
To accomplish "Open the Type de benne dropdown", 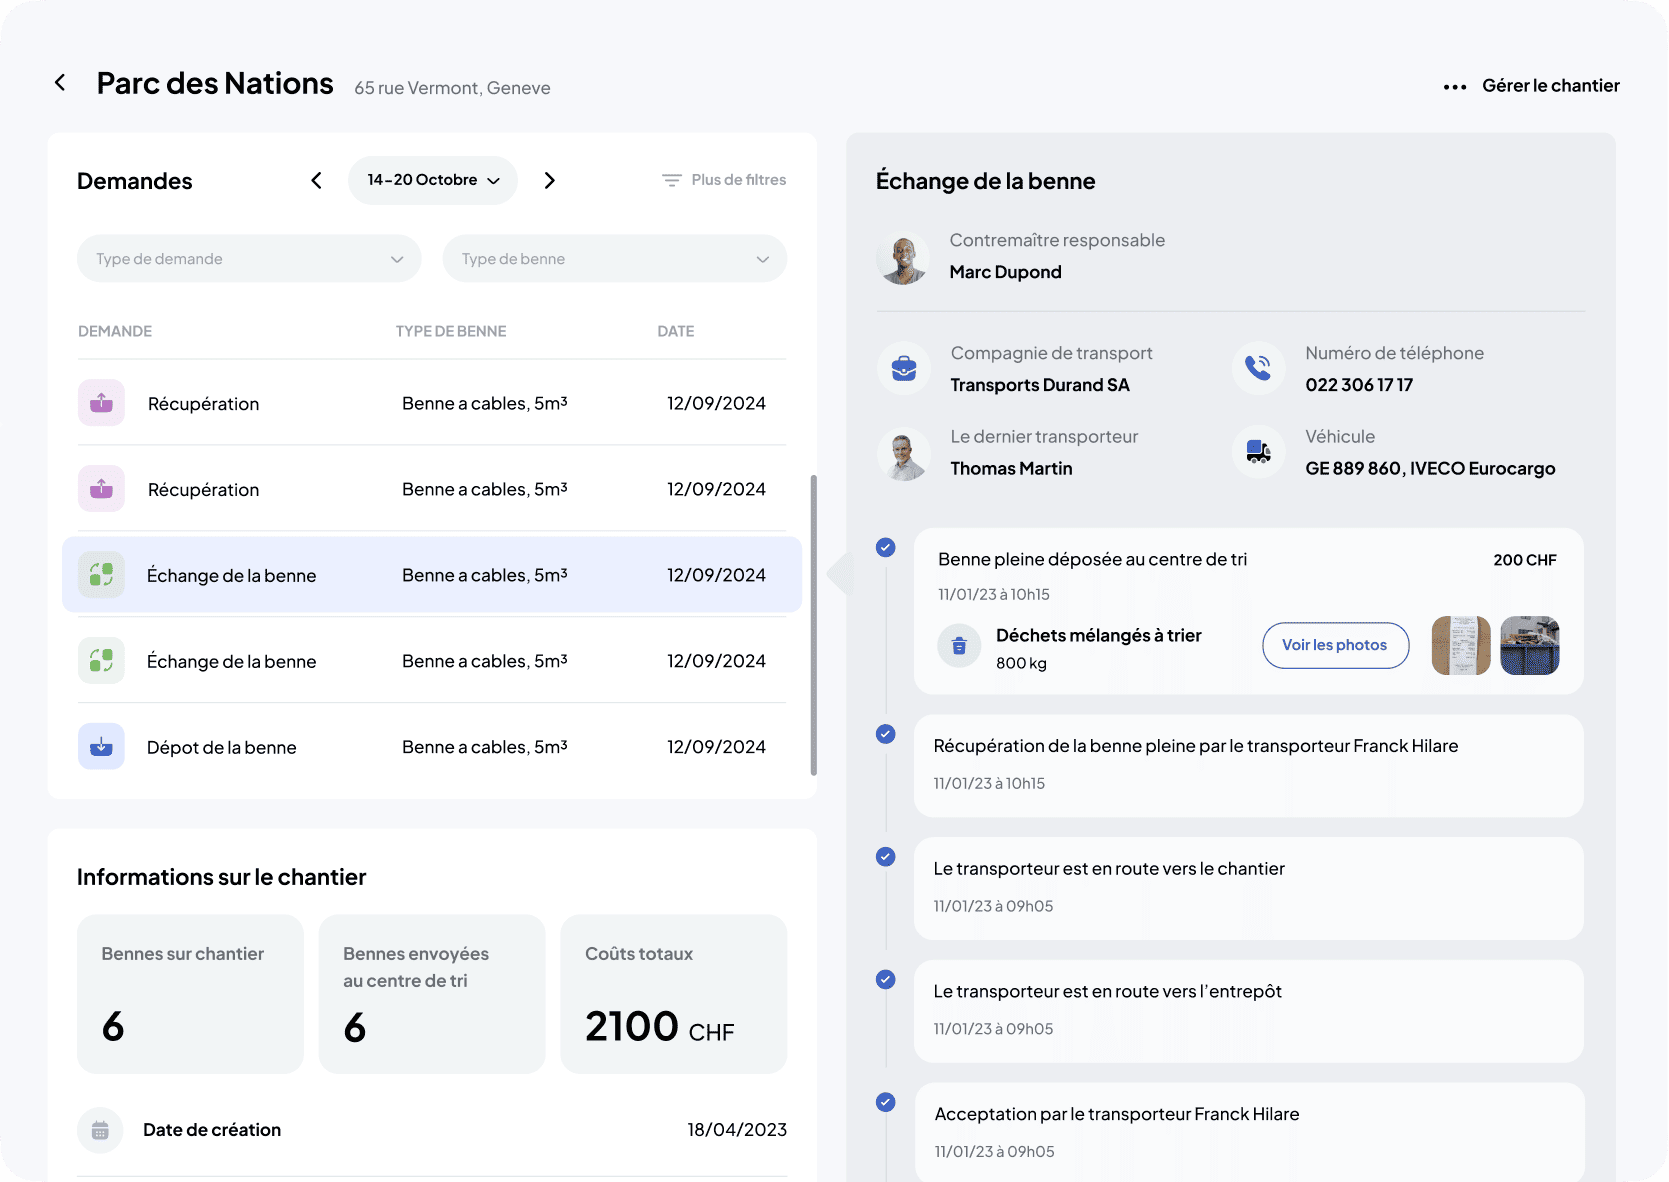I will pyautogui.click(x=614, y=258).
